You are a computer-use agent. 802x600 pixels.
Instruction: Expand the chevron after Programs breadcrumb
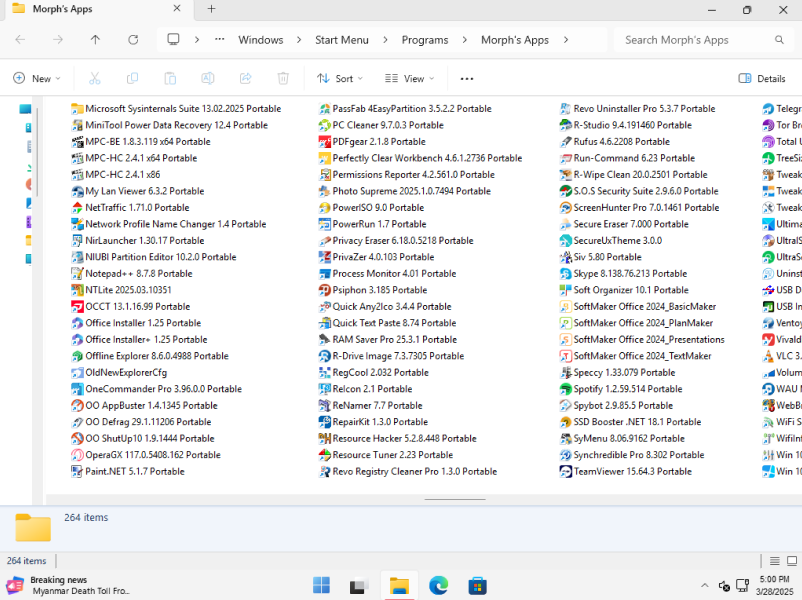(x=464, y=39)
